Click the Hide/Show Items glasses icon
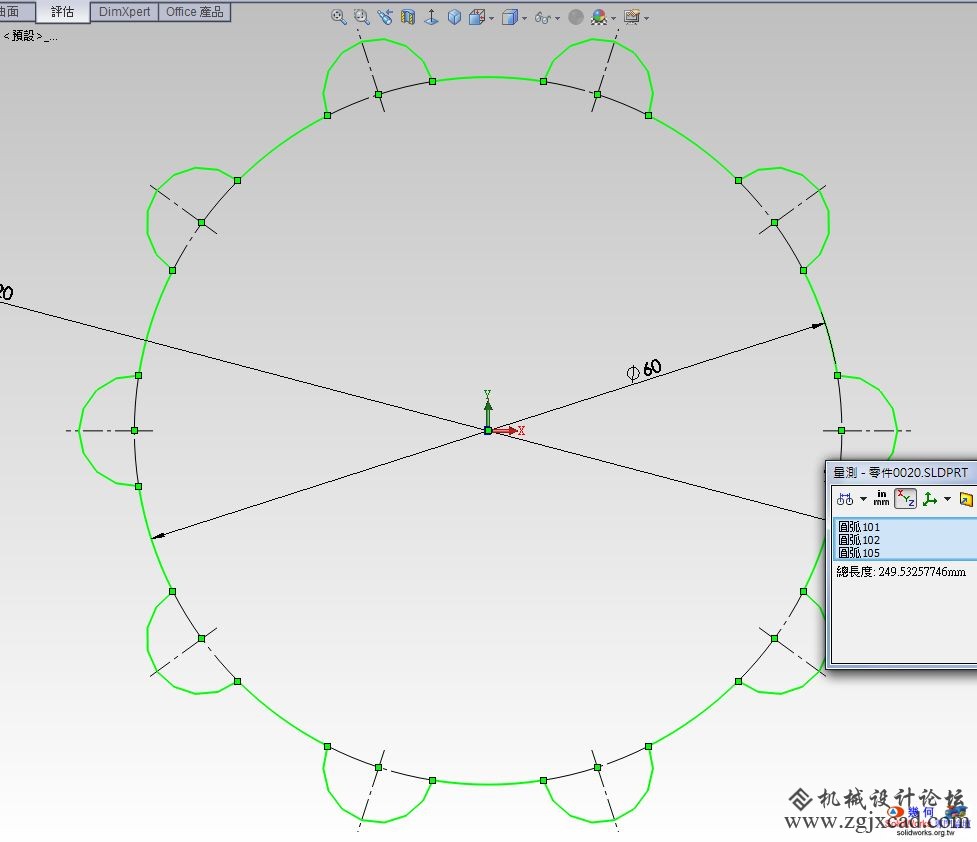The image size is (977, 842). pyautogui.click(x=543, y=17)
